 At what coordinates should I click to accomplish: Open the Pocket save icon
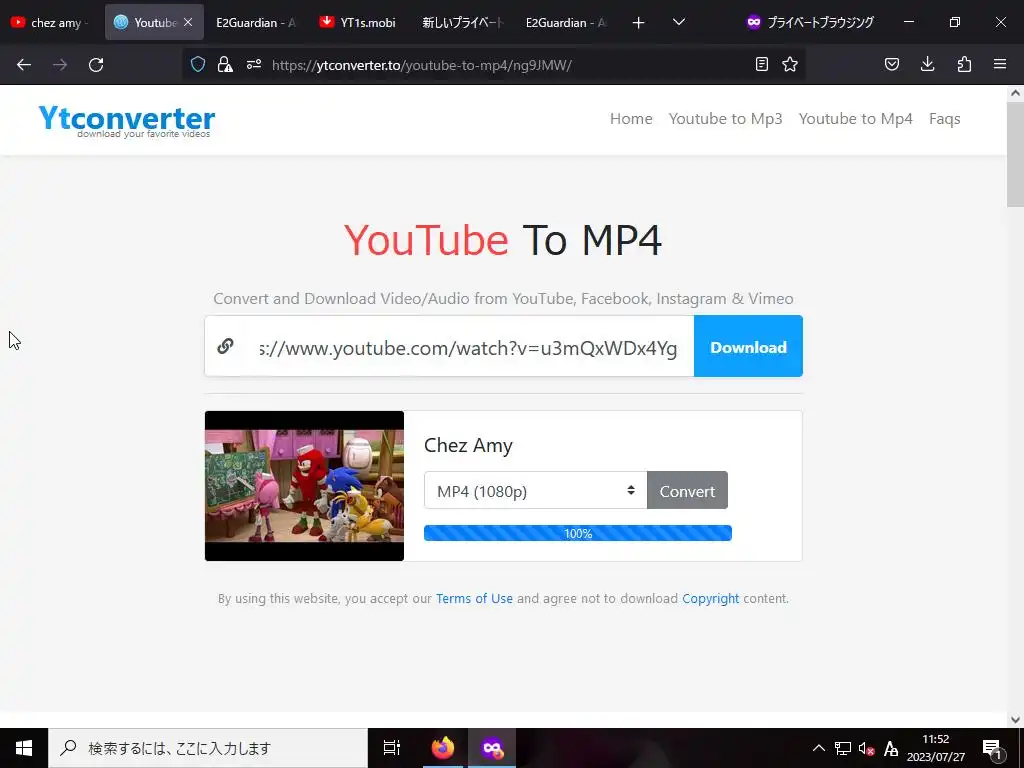(891, 64)
